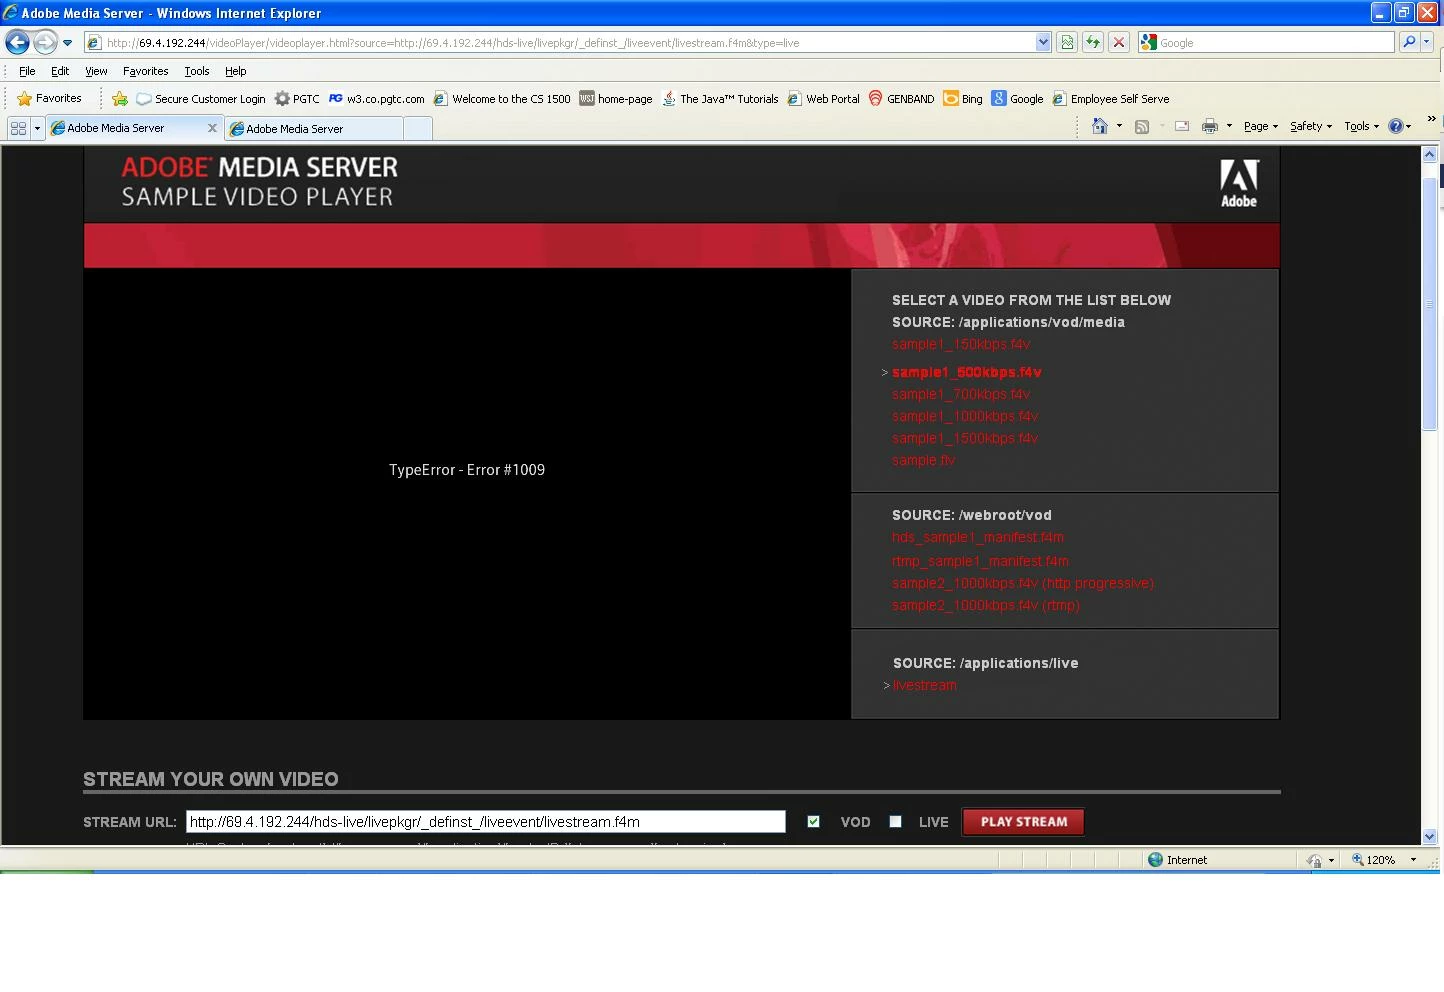Click the Compatibility View icon
Image resolution: width=1444 pixels, height=992 pixels.
tap(1067, 43)
